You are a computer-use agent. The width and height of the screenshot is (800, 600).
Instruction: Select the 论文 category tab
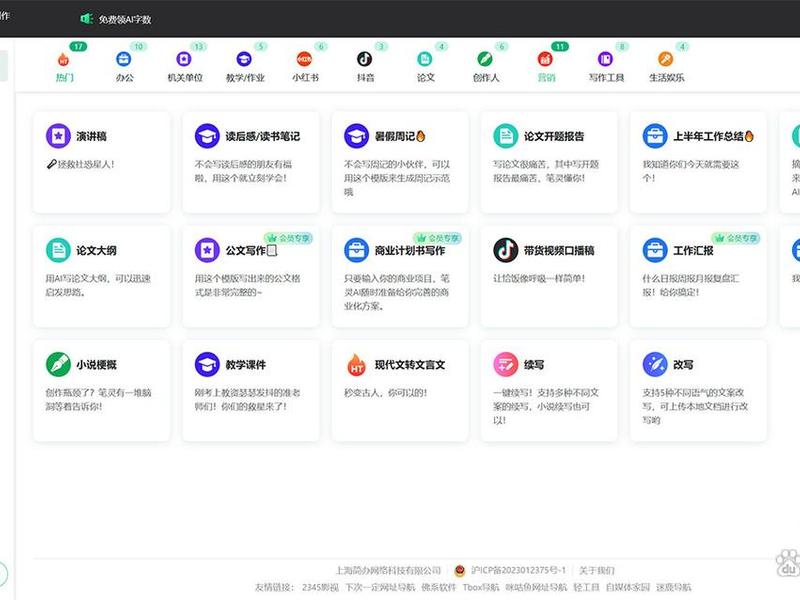pyautogui.click(x=425, y=67)
